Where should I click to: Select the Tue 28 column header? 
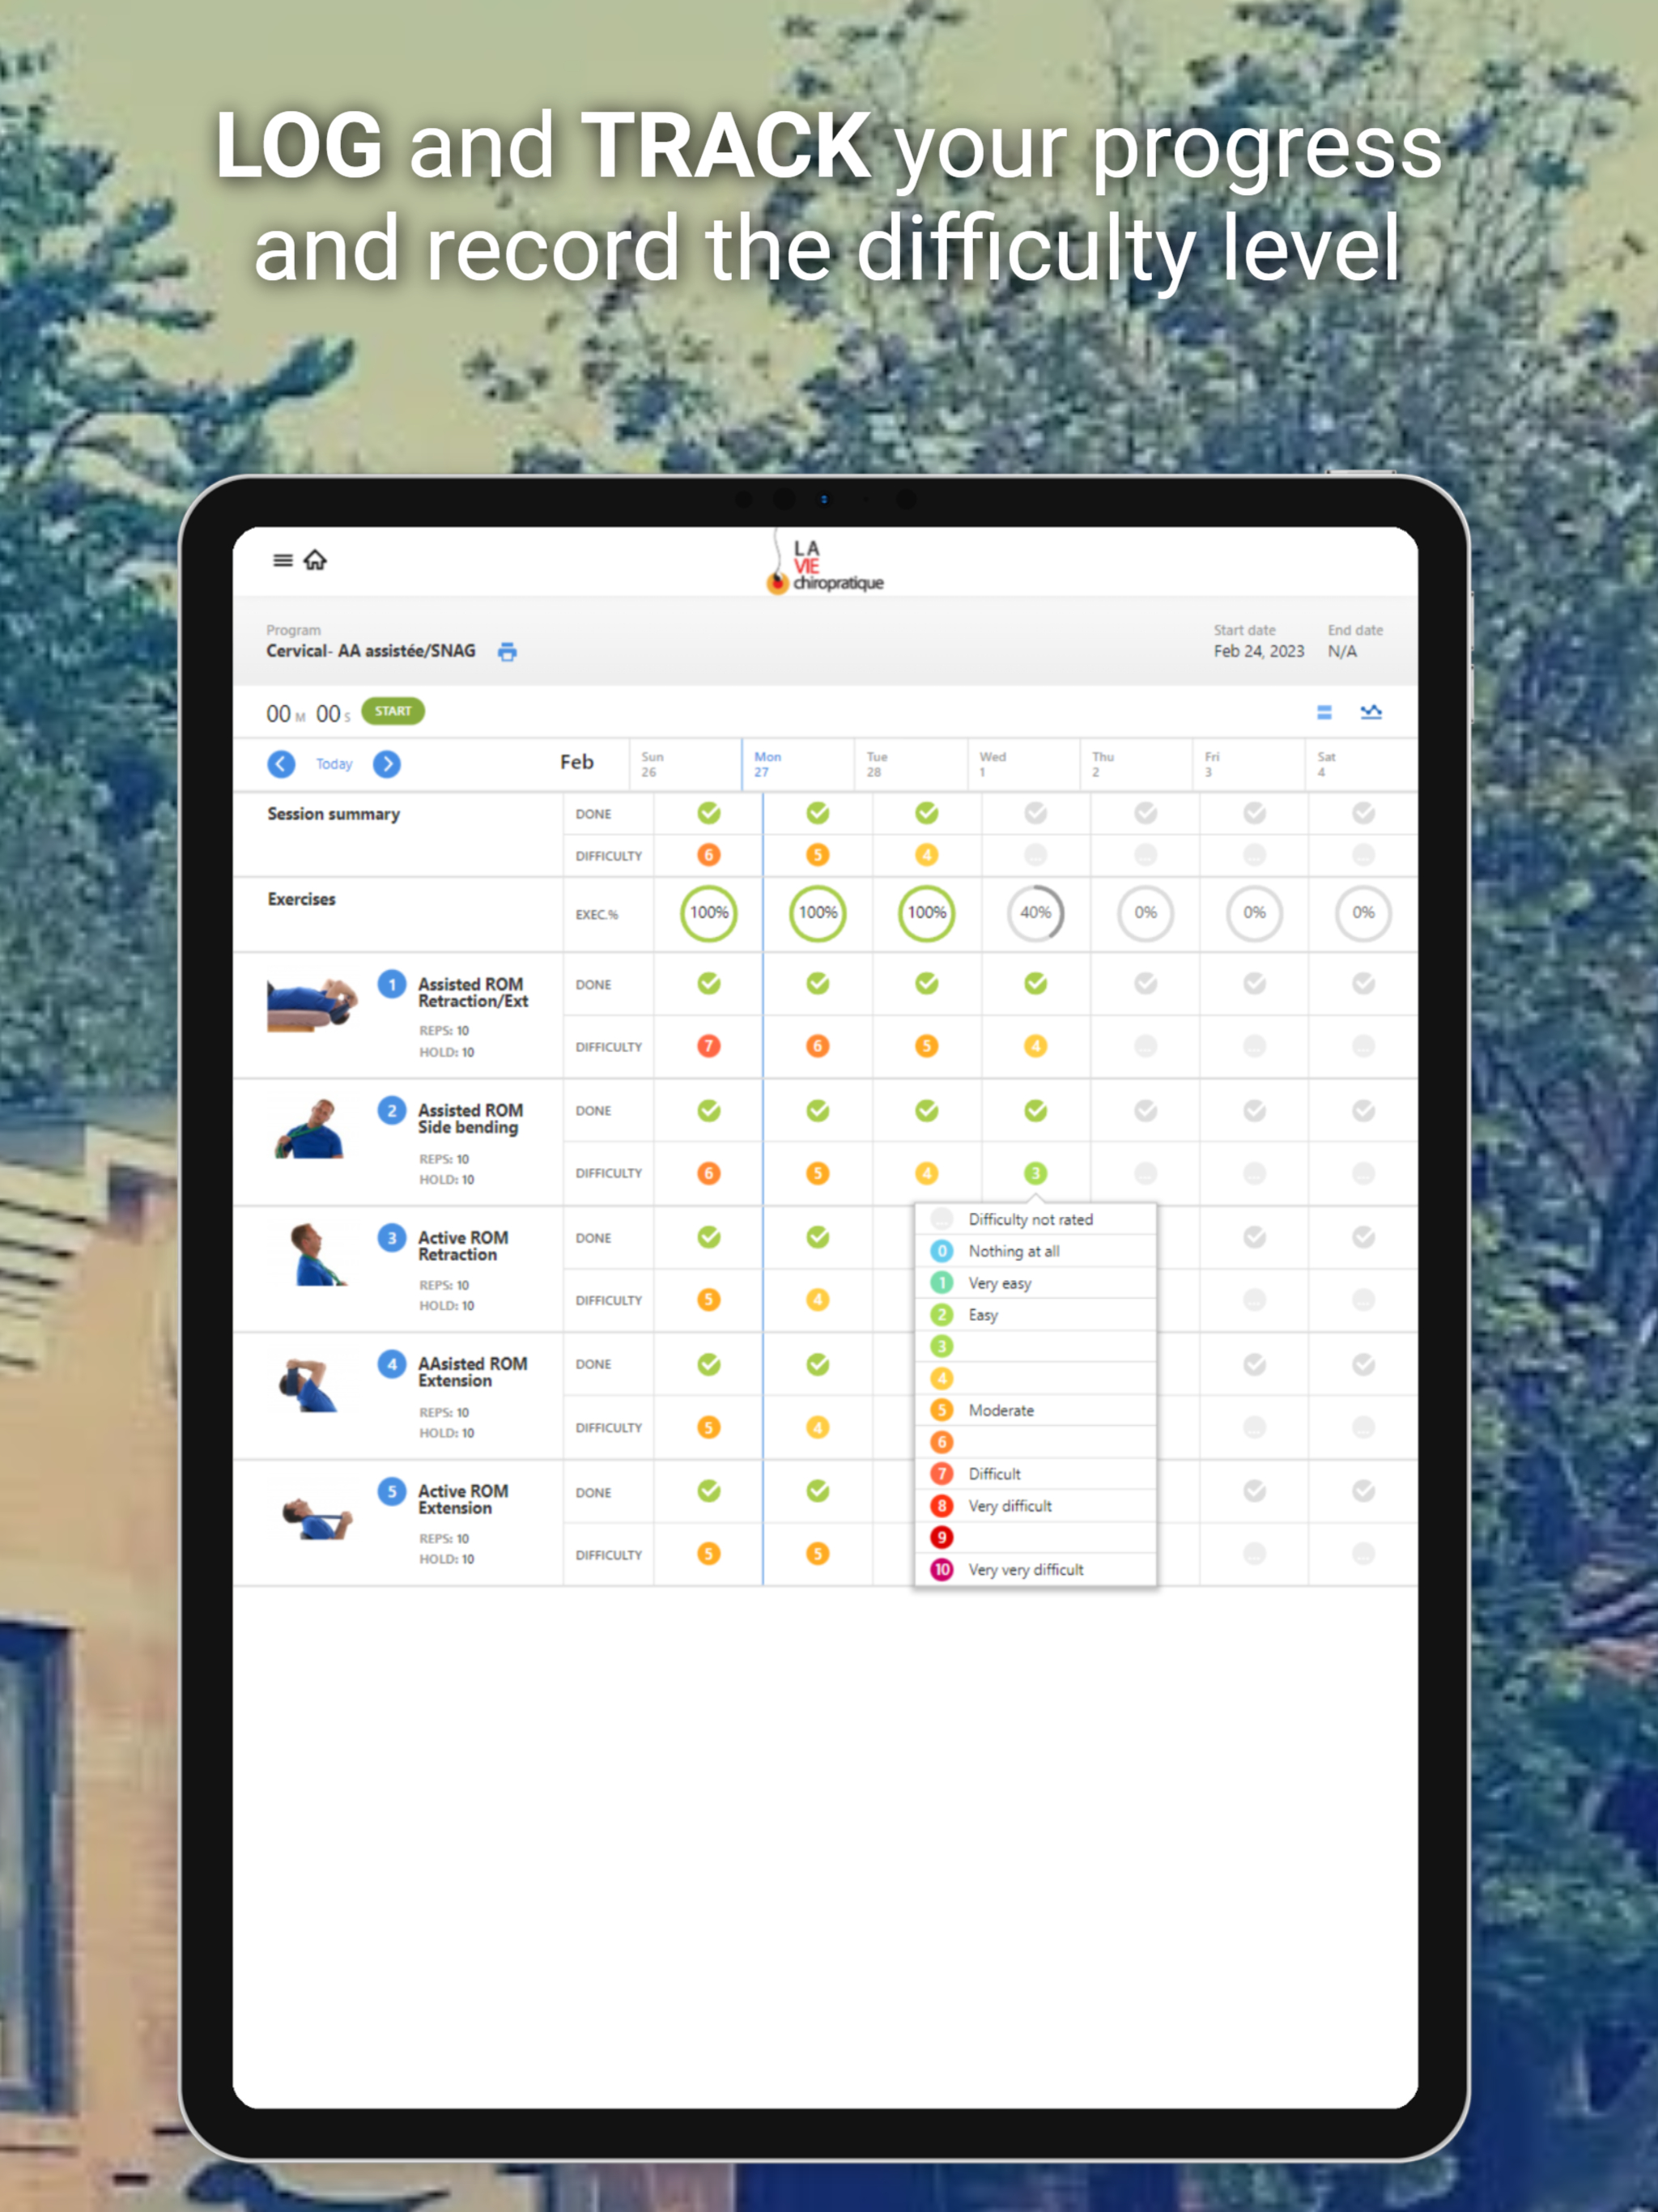911,765
